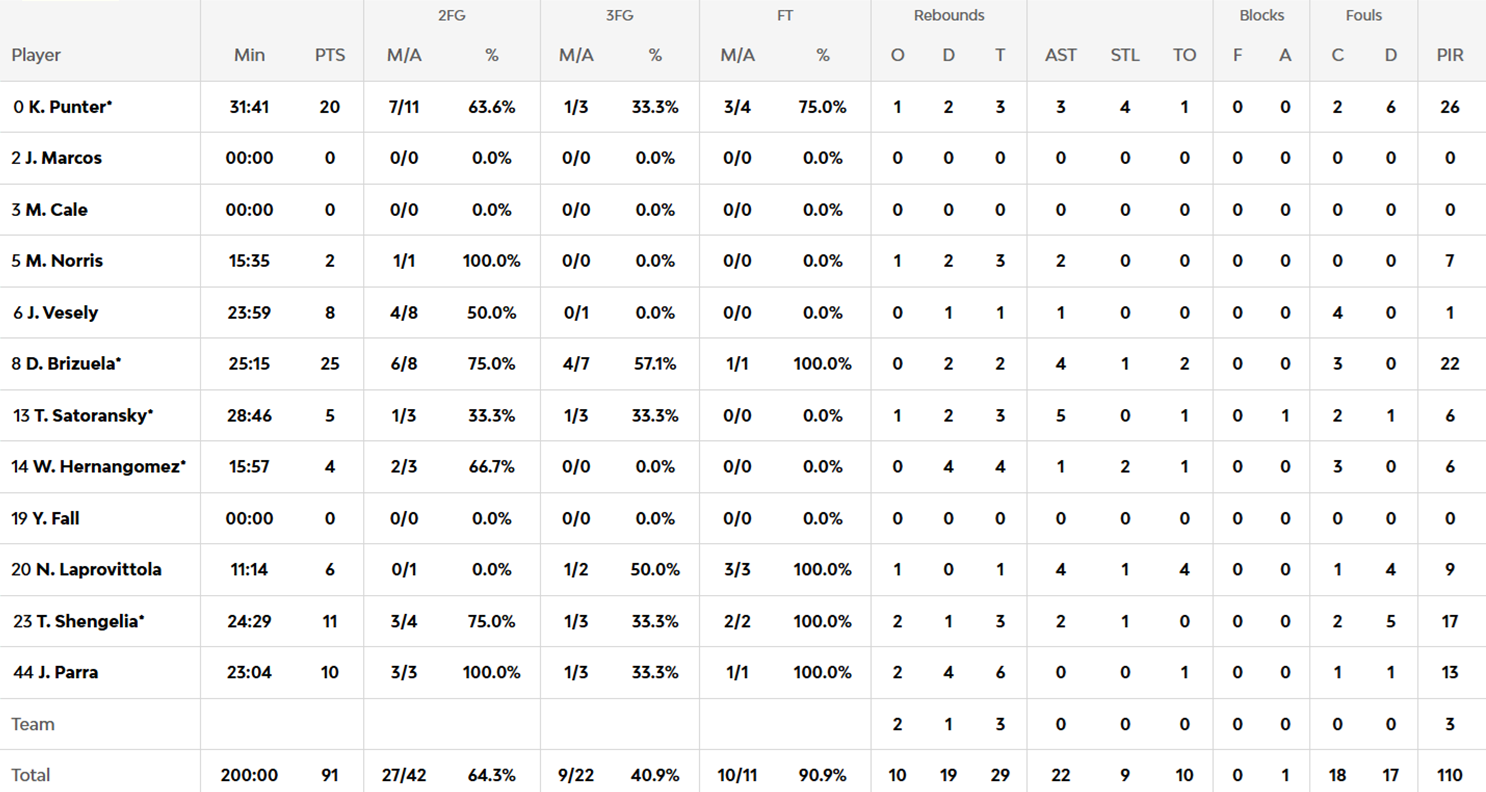Sort by STL column header

pyautogui.click(x=1125, y=56)
